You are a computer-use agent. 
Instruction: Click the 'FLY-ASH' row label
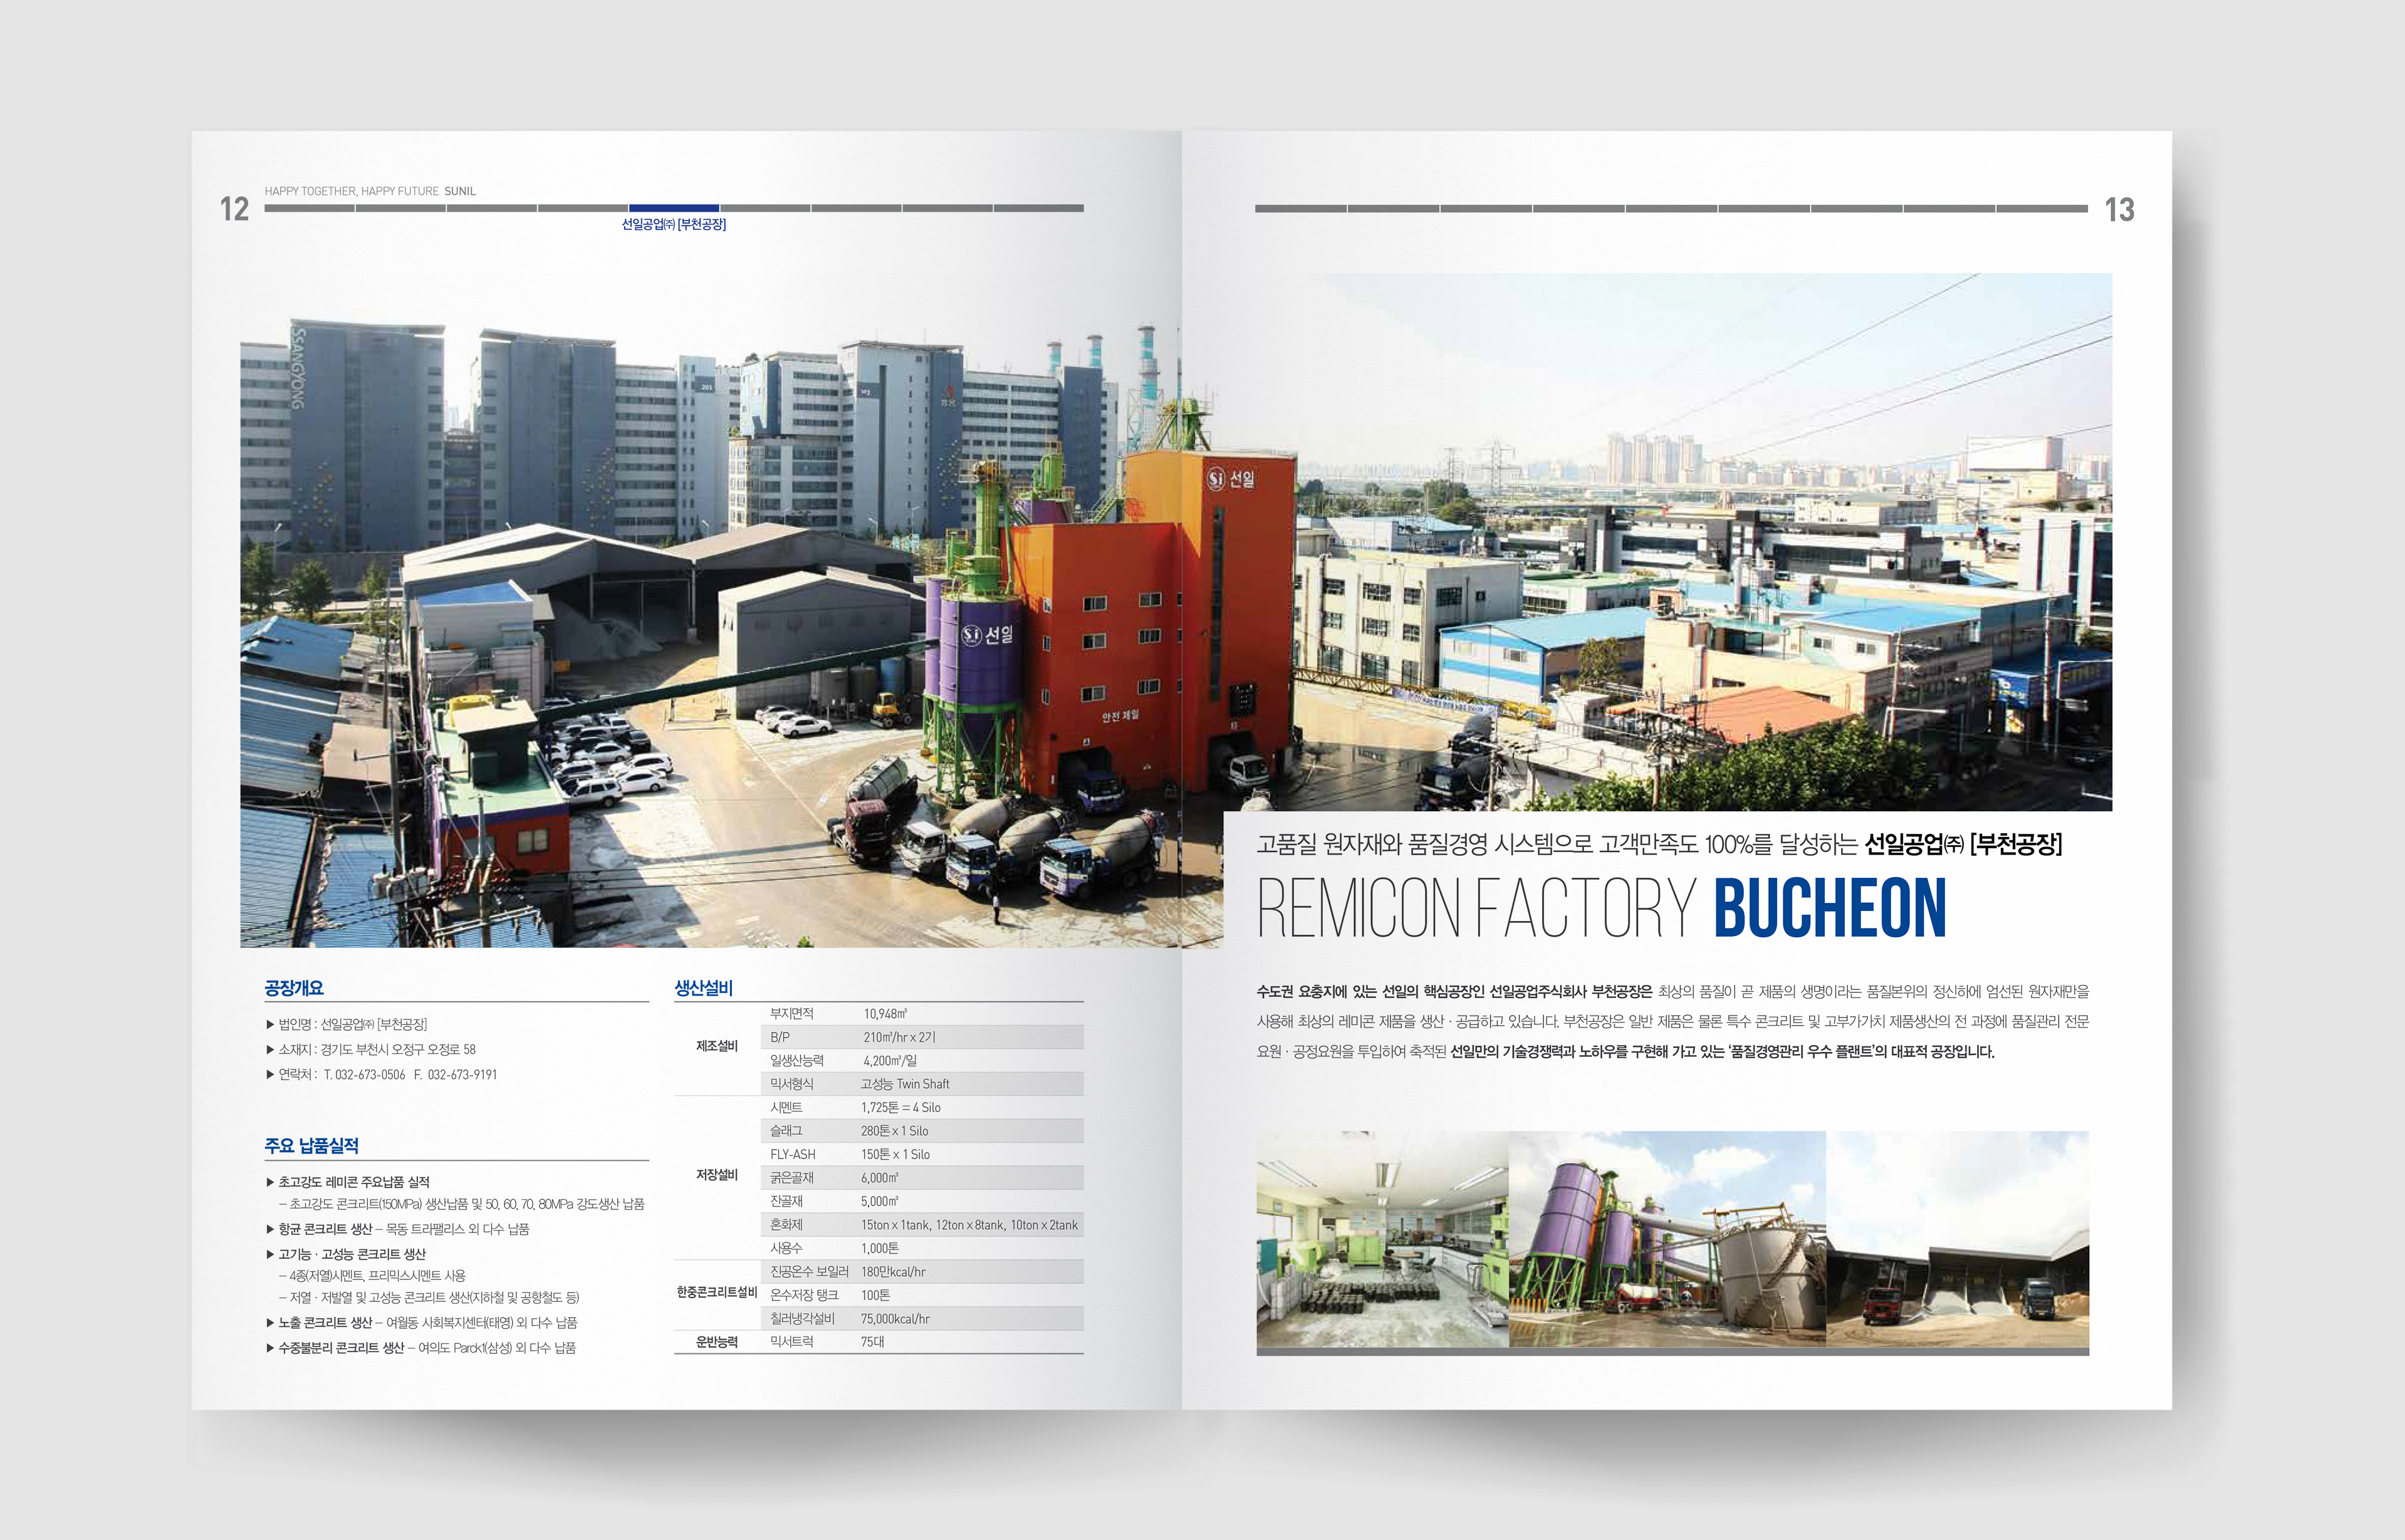pyautogui.click(x=793, y=1155)
